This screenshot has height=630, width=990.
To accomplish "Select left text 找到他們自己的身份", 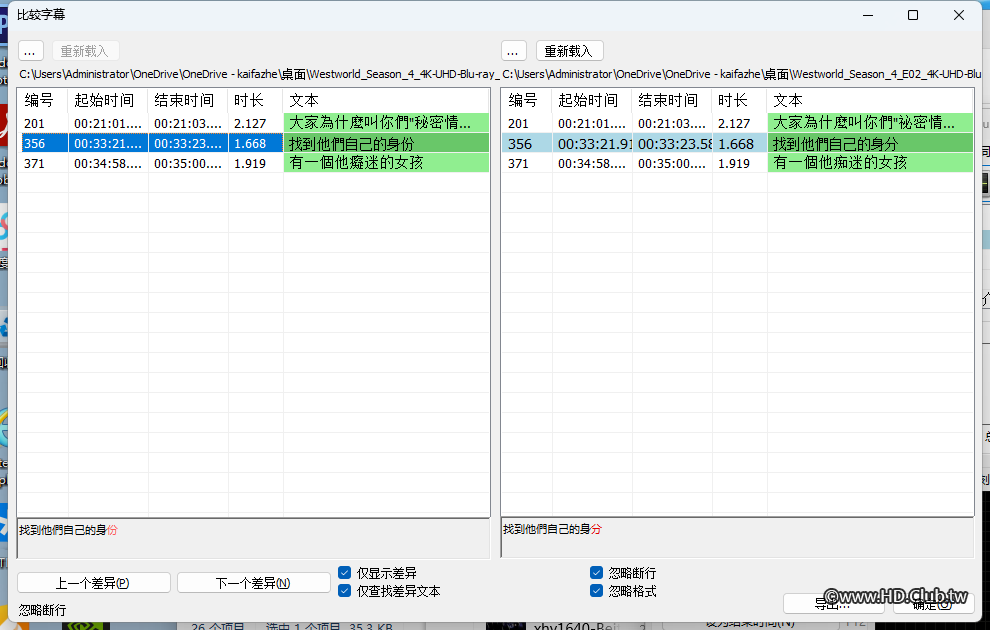I will [x=352, y=143].
